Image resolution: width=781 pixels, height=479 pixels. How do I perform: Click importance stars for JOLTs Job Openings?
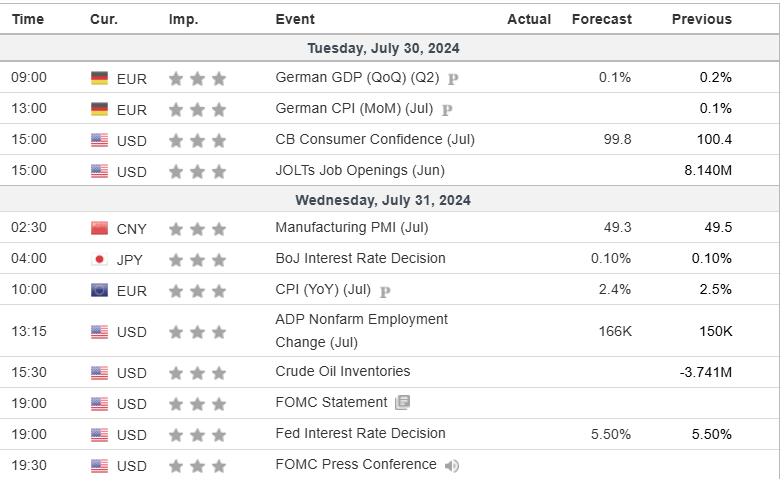pos(197,172)
